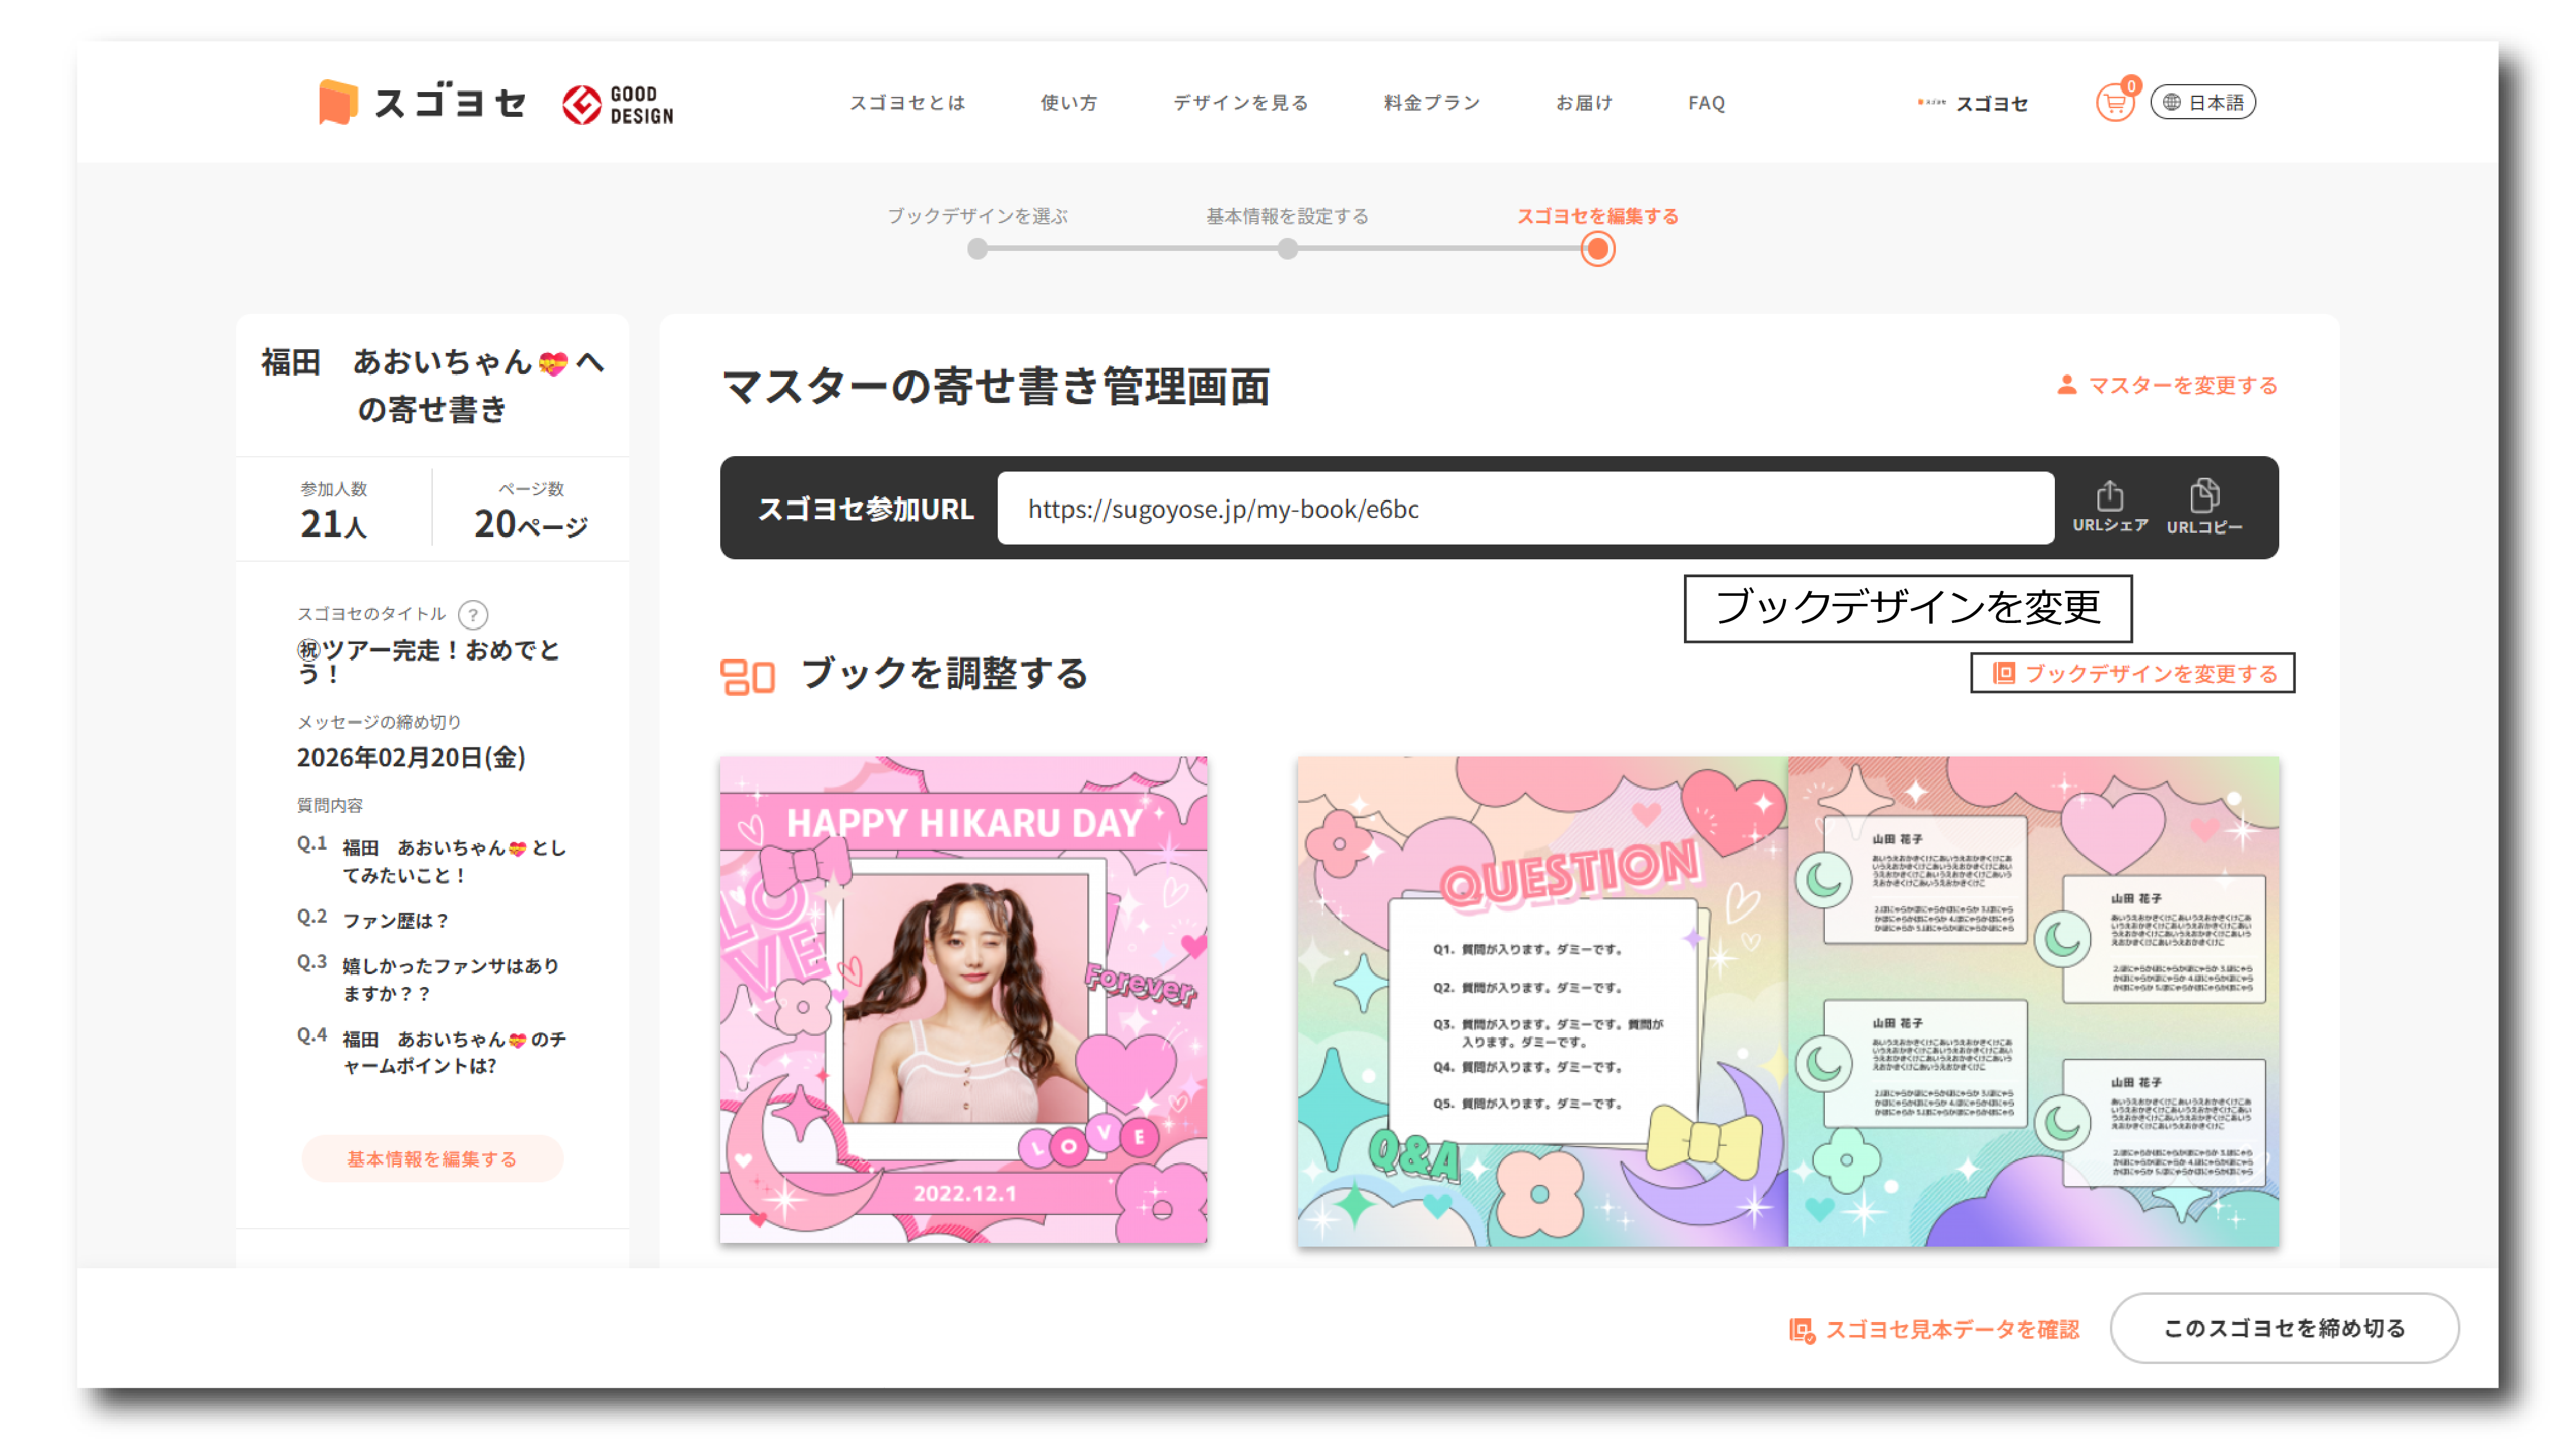Go to デザインを見る in navigation
The width and height of the screenshot is (2576, 1445).
[1240, 102]
